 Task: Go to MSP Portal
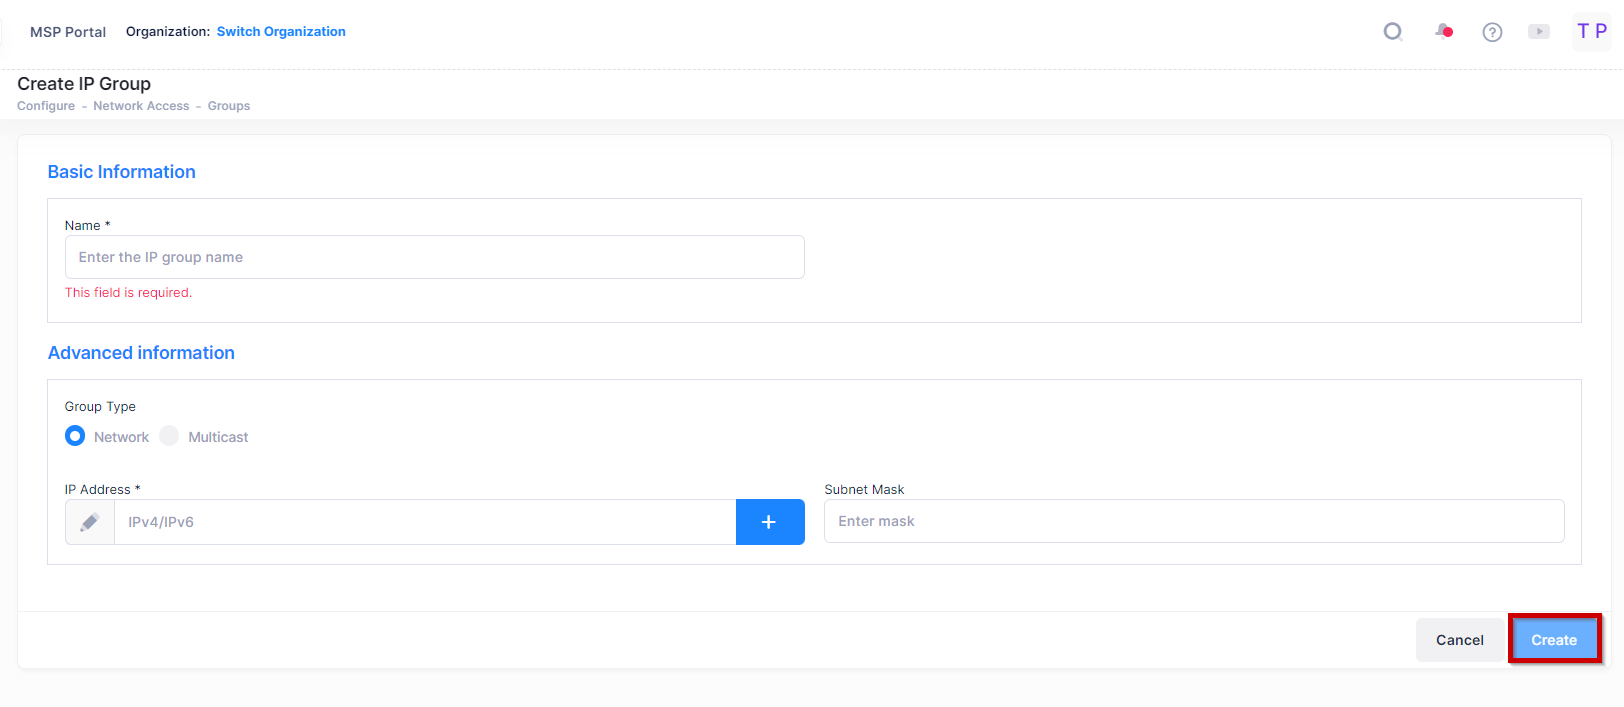pos(68,32)
